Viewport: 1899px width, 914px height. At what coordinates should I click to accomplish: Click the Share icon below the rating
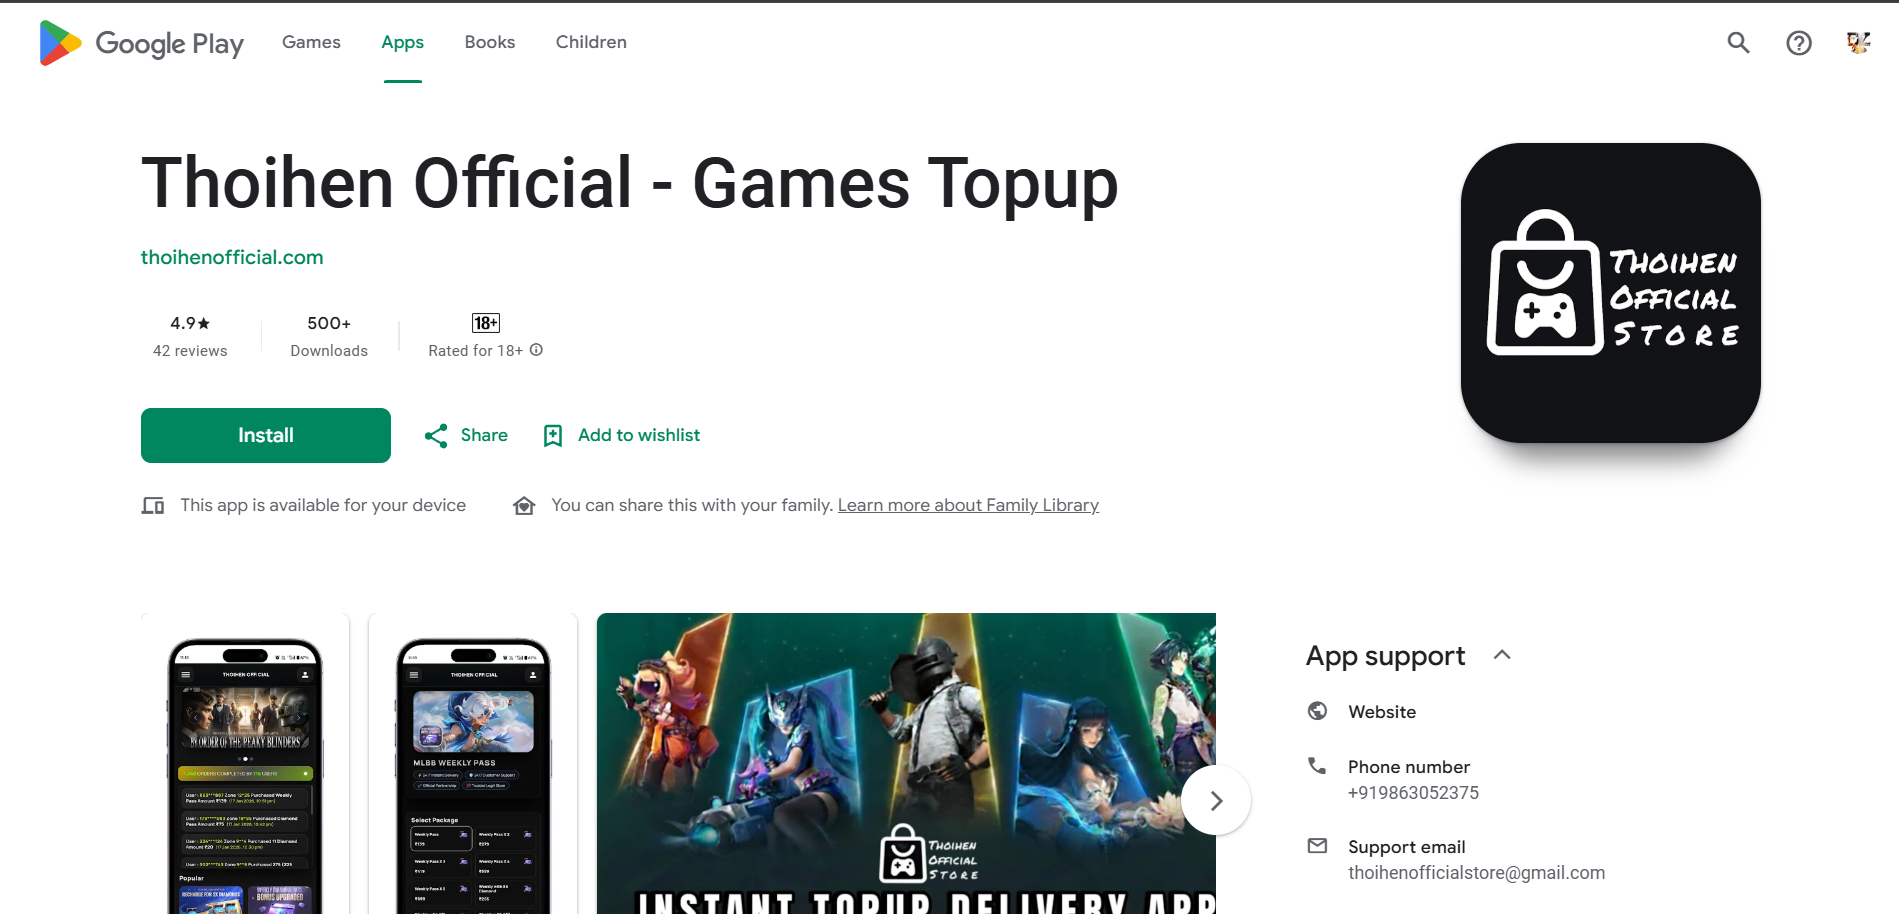435,435
